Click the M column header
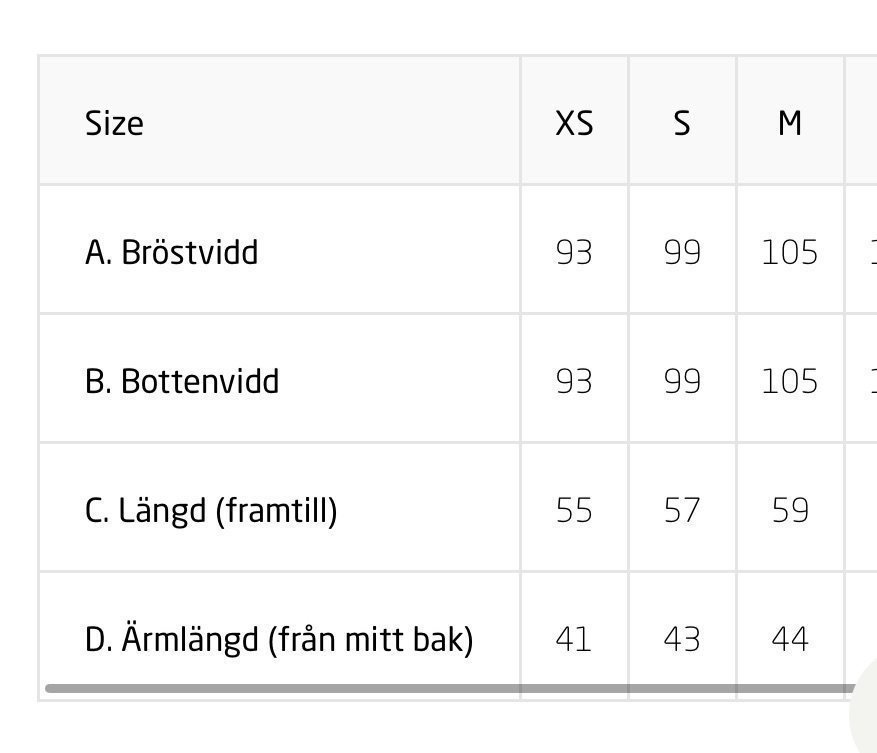Screen dimensions: 877x753 tap(790, 123)
